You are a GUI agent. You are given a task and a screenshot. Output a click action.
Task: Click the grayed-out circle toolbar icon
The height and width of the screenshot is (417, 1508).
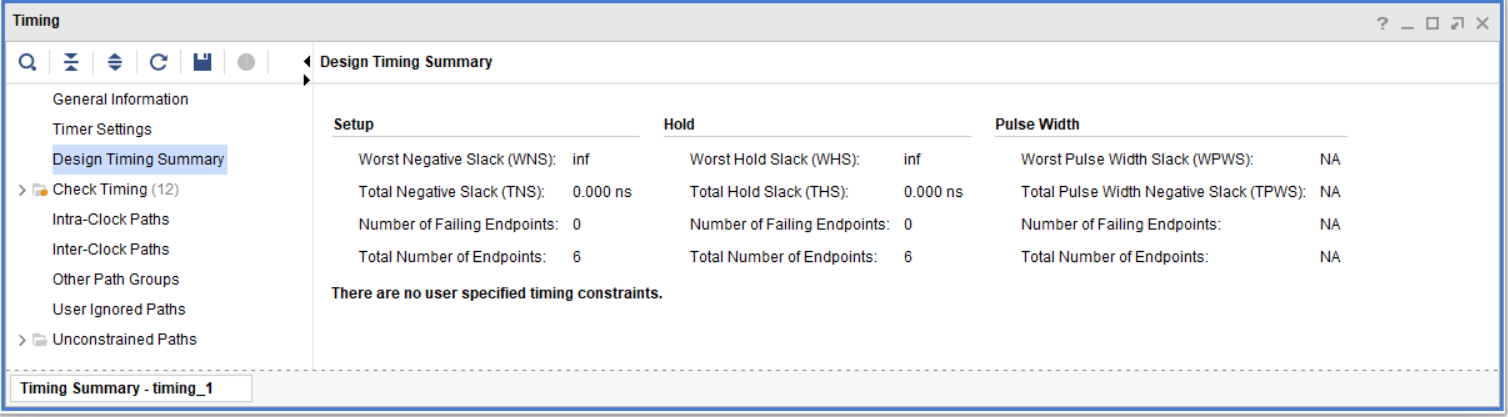coord(246,62)
